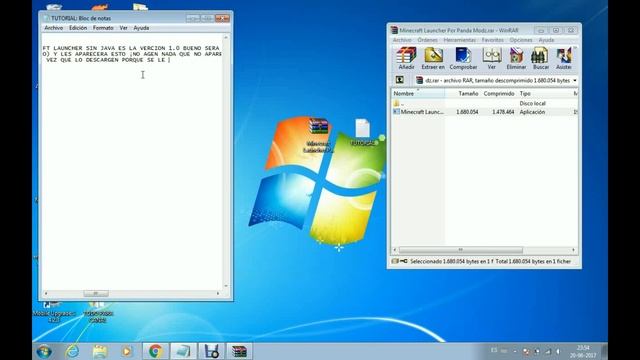Open the WinRAR address path dropdown
The height and width of the screenshot is (360, 640).
(575, 80)
